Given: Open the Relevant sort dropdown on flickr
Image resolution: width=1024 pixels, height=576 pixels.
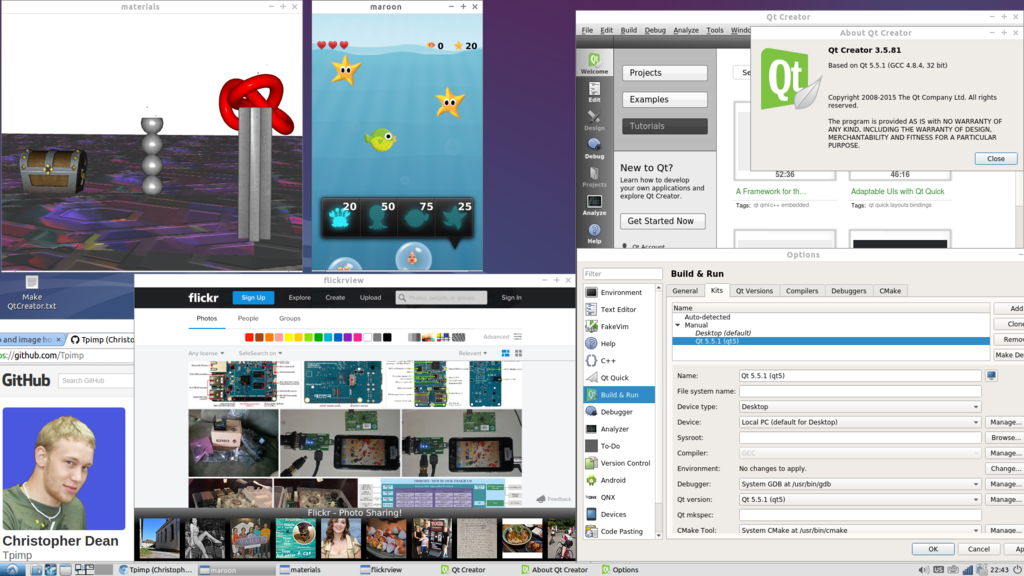Looking at the screenshot, I should pos(473,353).
